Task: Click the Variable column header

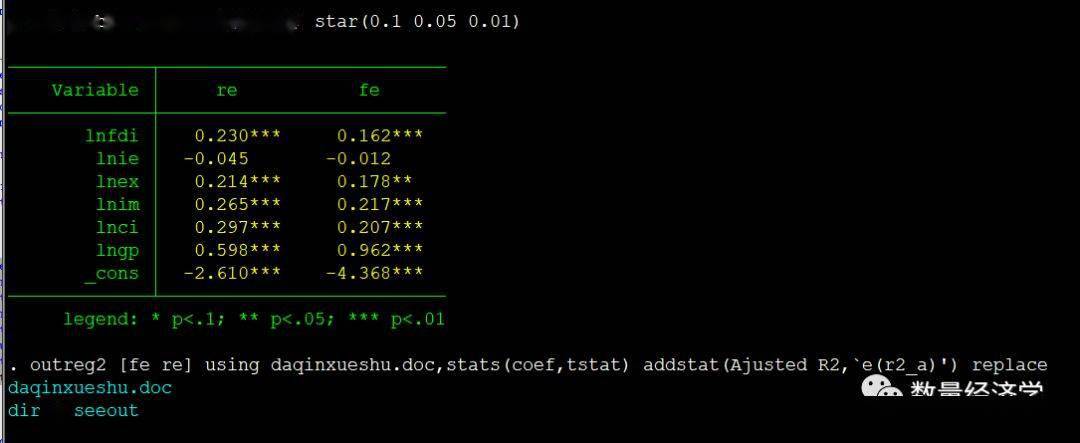Action: (95, 90)
